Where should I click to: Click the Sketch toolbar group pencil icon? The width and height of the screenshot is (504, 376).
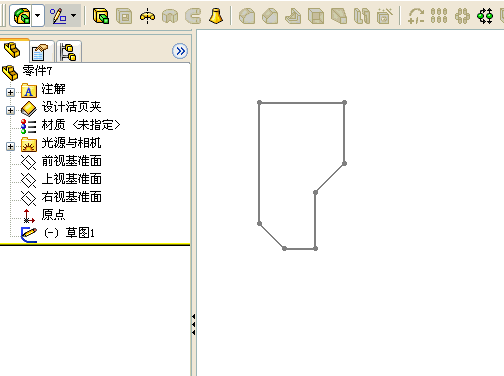[57, 16]
